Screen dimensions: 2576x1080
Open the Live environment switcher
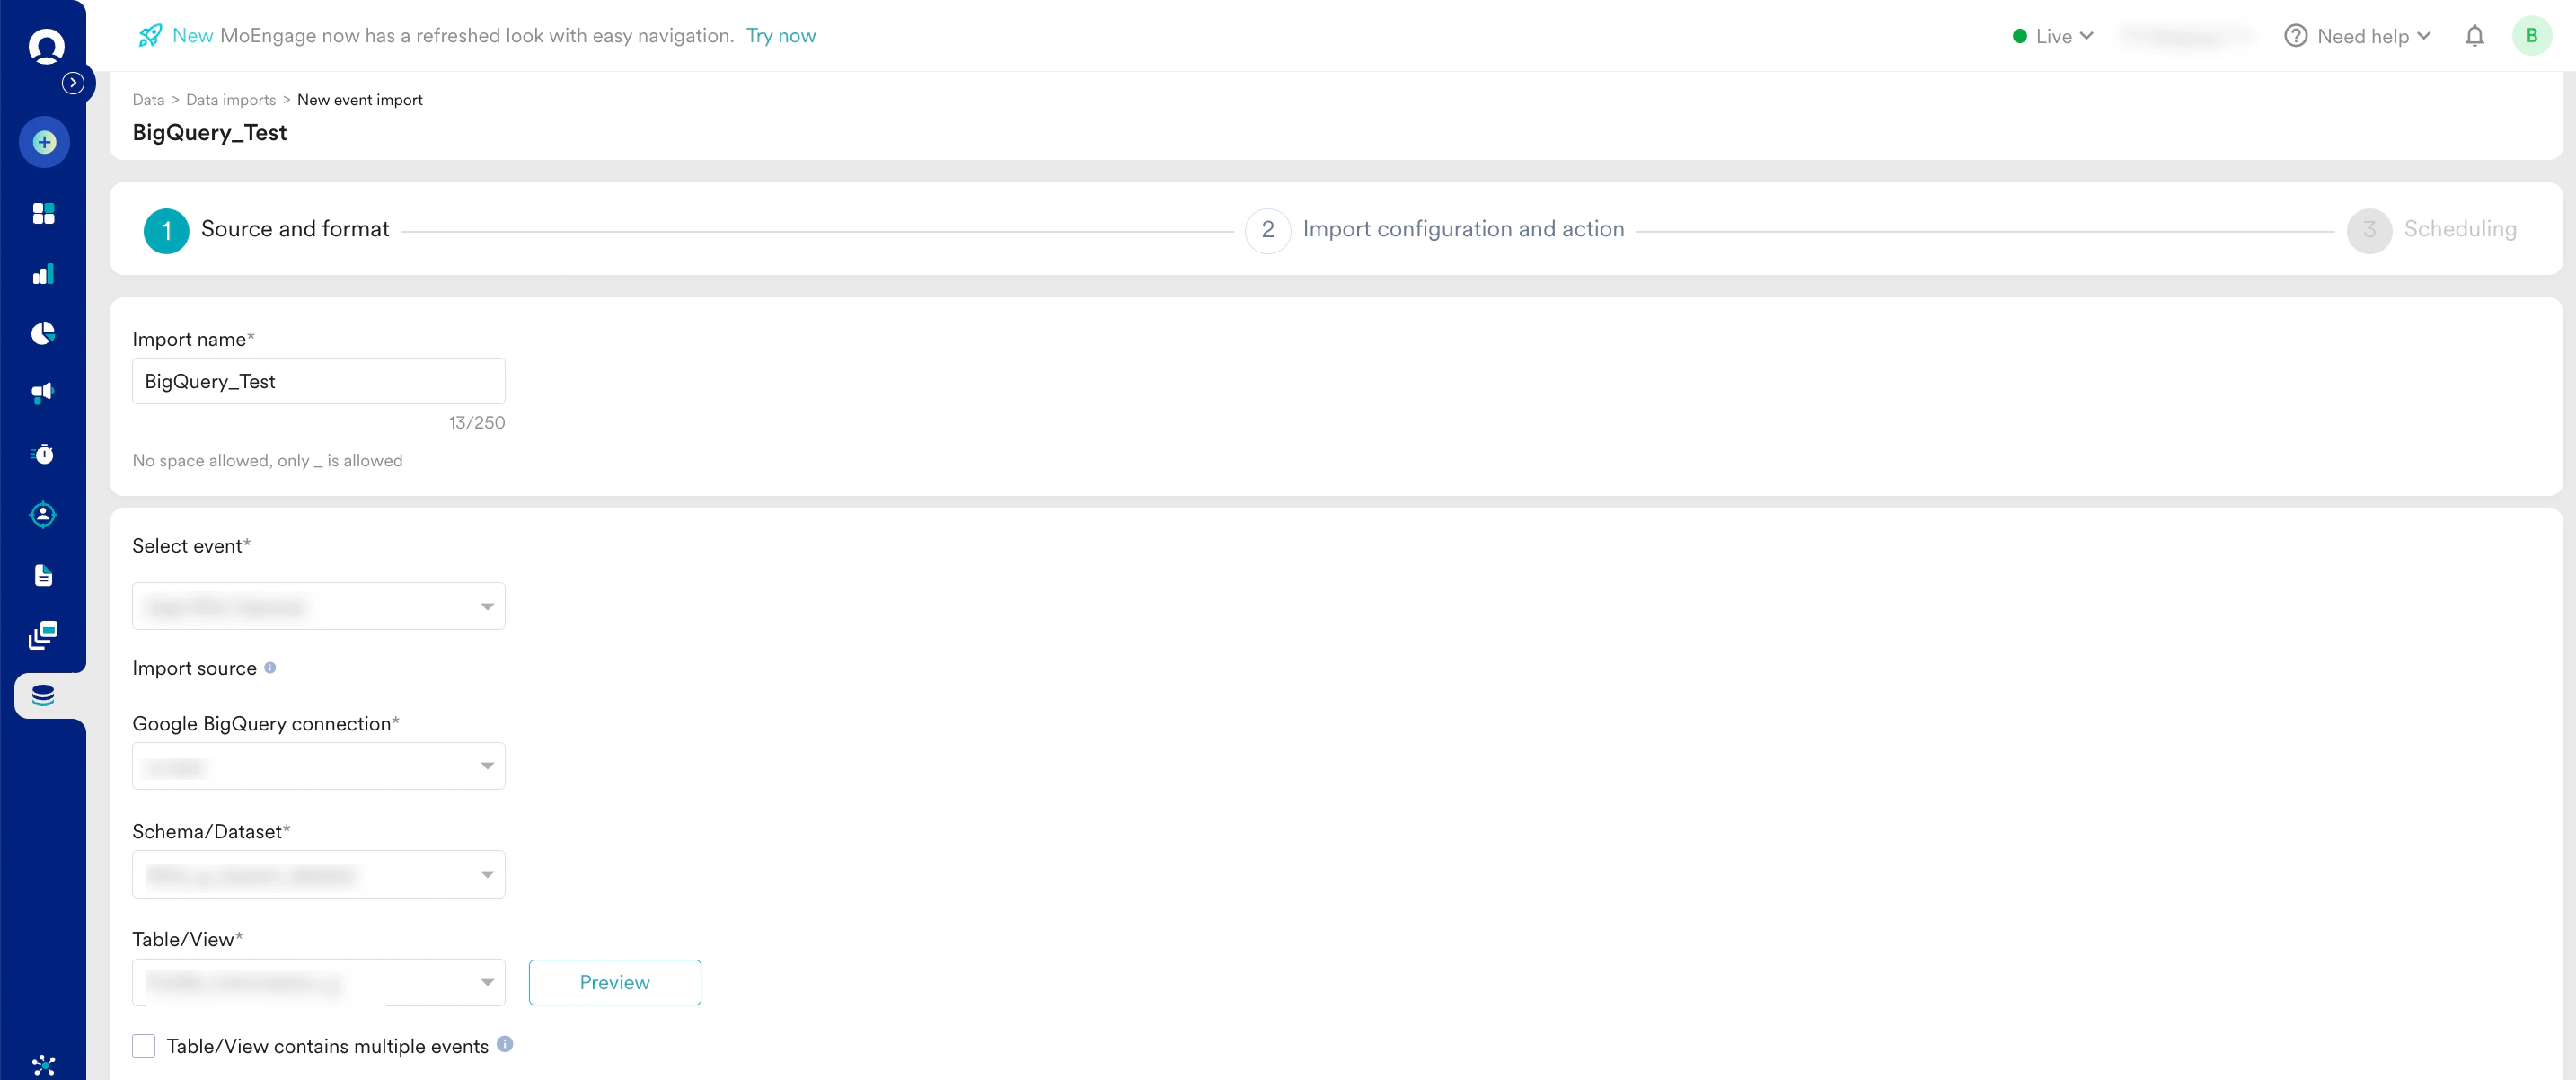[x=2053, y=36]
